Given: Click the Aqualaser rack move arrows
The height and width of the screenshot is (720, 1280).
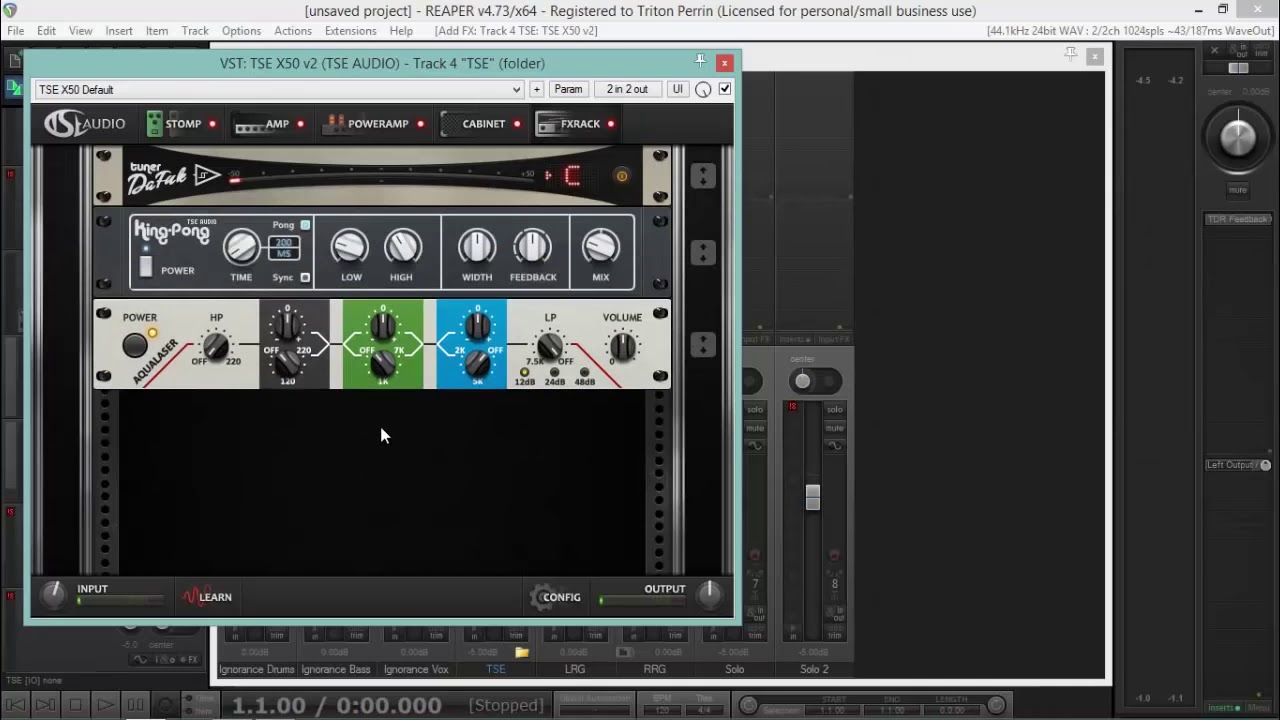Looking at the screenshot, I should point(703,344).
